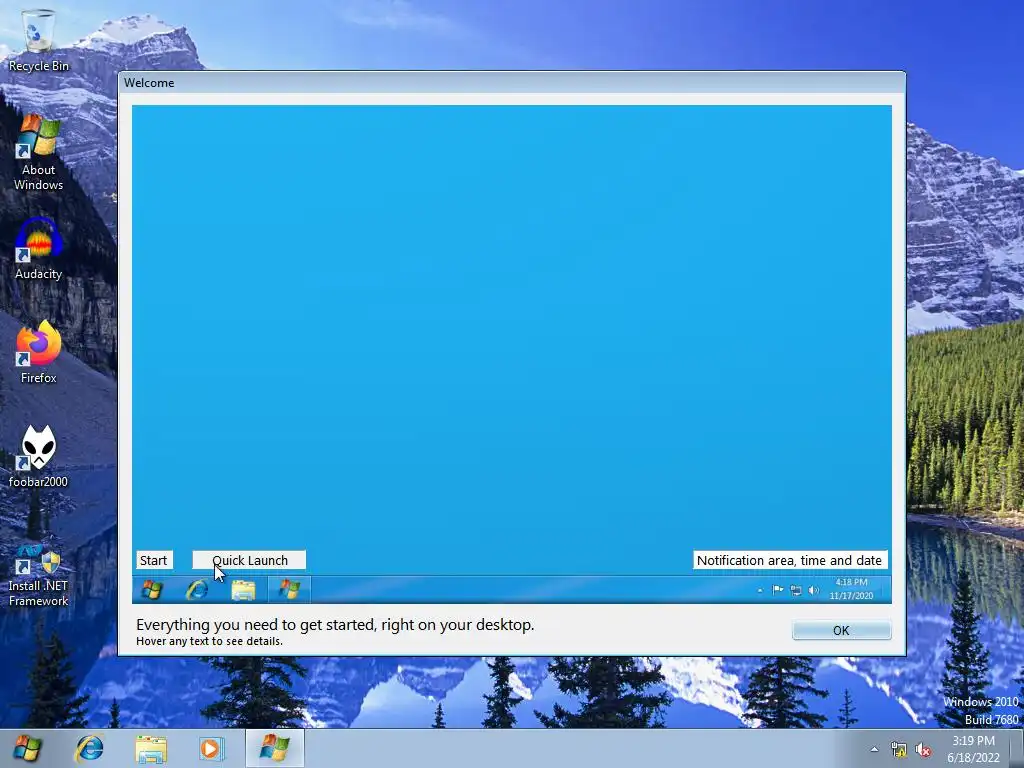Open Windows Explorer from the real taskbar
Image resolution: width=1024 pixels, height=768 pixels.
[x=151, y=749]
